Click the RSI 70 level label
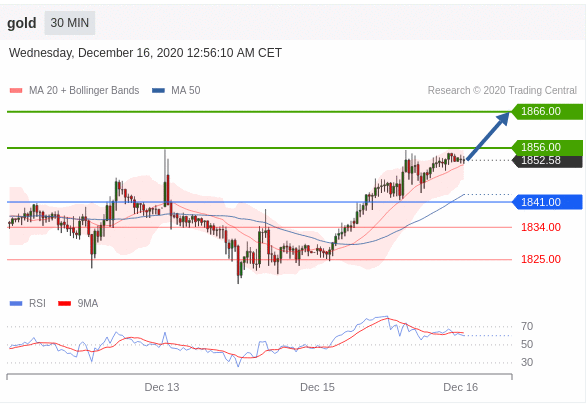The image size is (588, 406). coord(527,327)
